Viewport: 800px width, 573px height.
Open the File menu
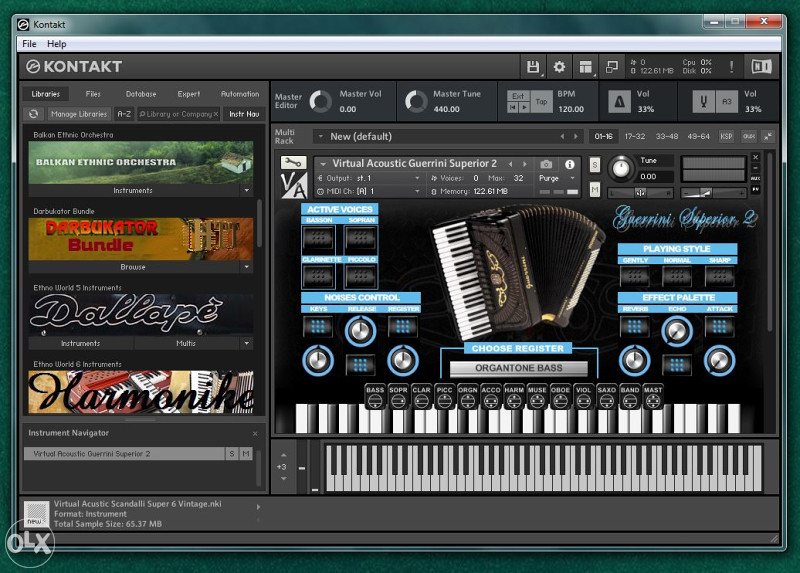point(29,44)
